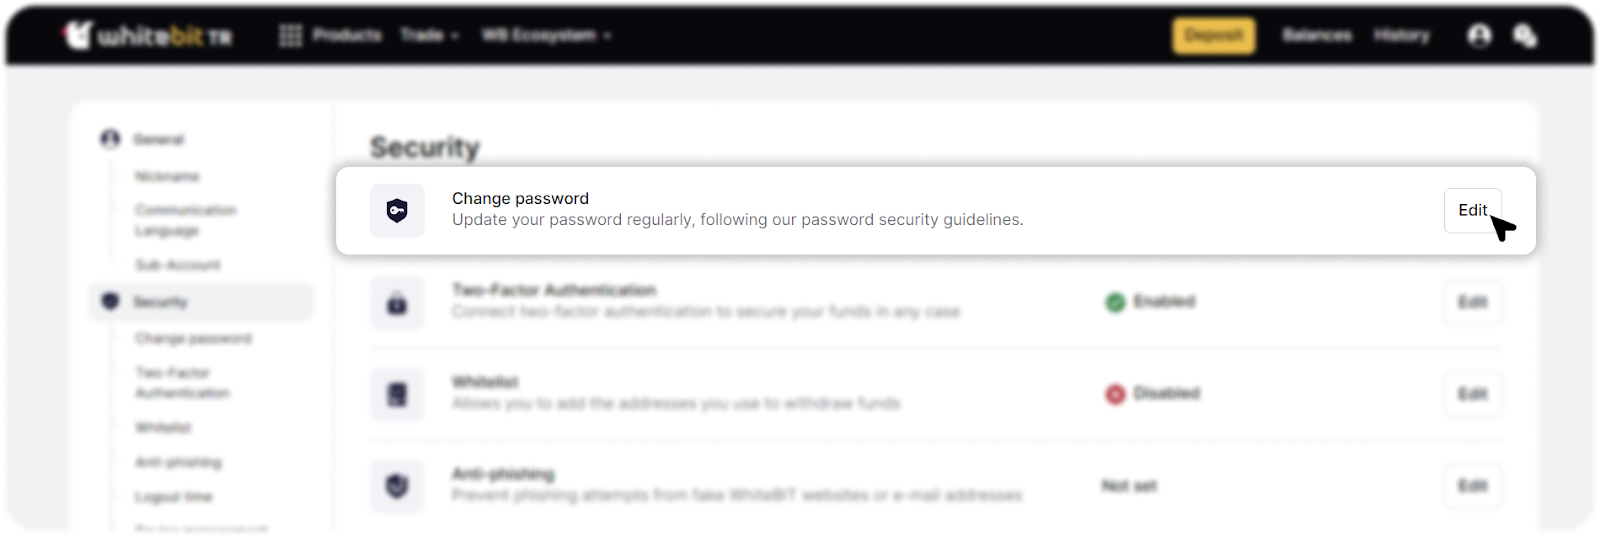The image size is (1600, 536).
Task: Select Nickname in the sidebar
Action: pyautogui.click(x=167, y=176)
